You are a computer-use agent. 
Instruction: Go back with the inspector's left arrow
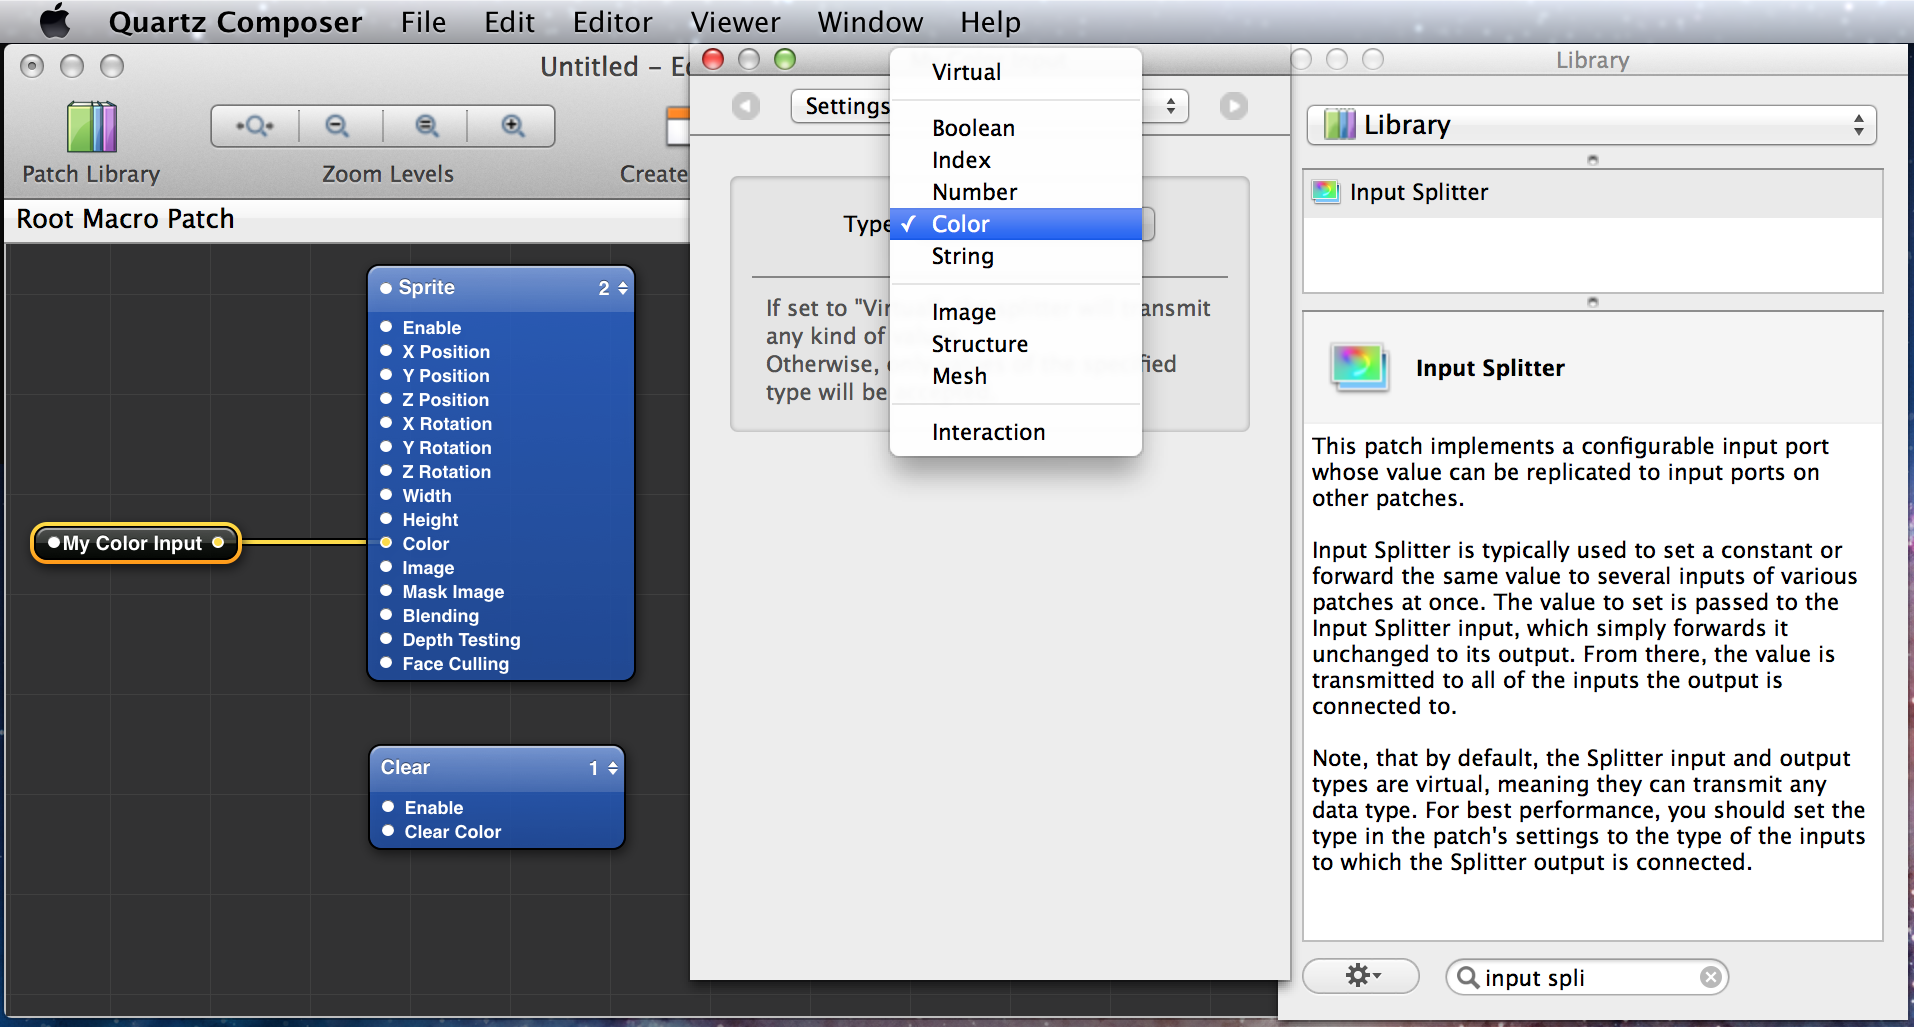(x=746, y=106)
